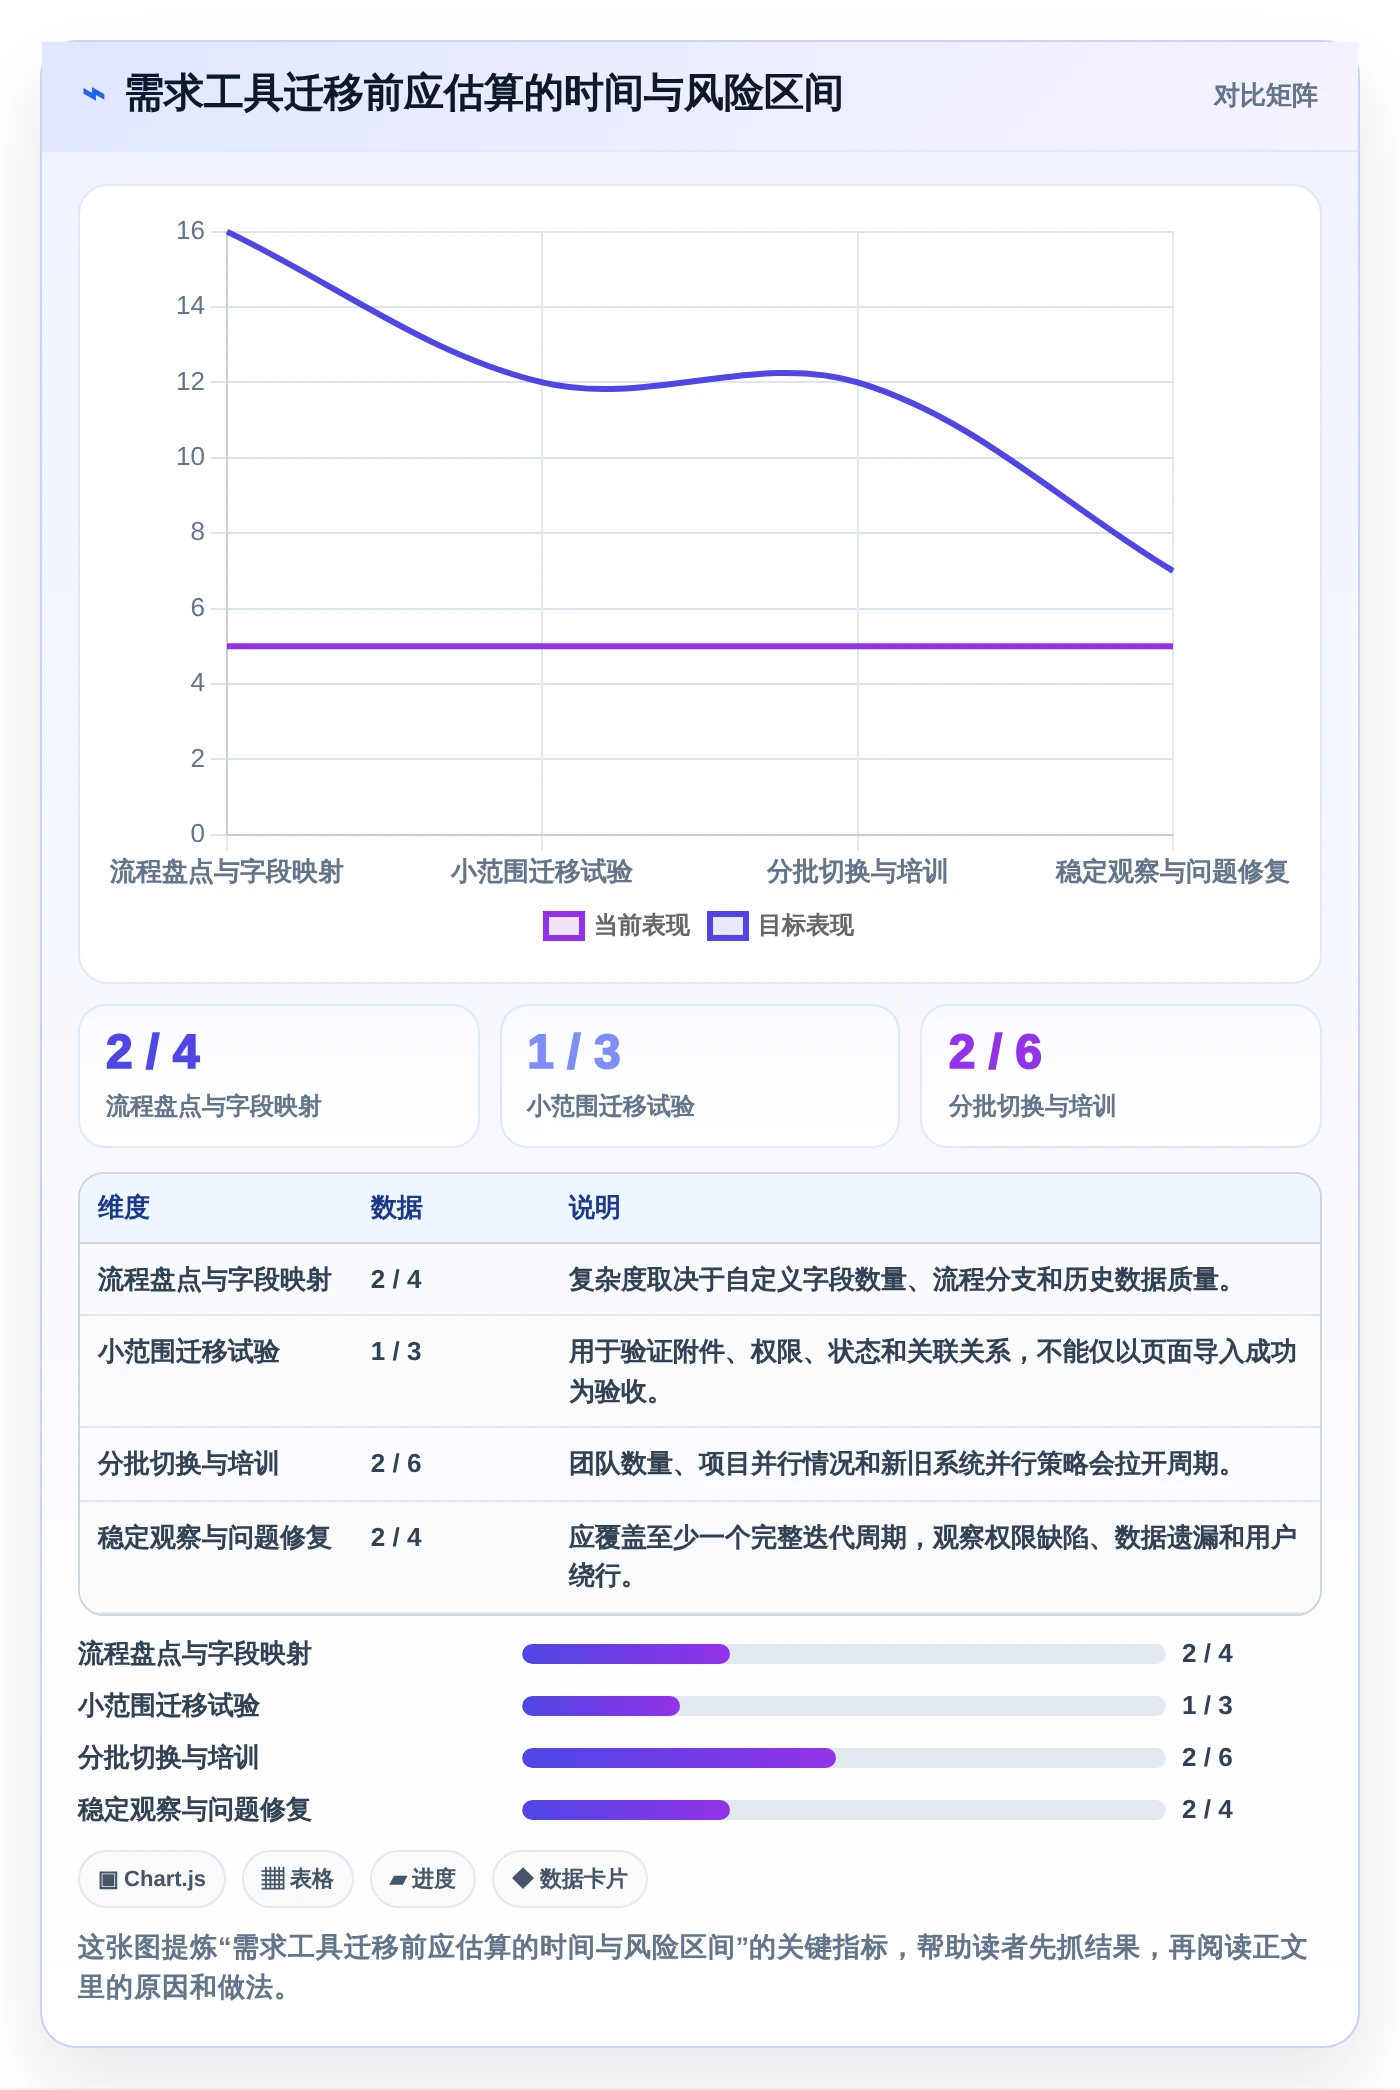Click the y-axis value 10

(190, 457)
